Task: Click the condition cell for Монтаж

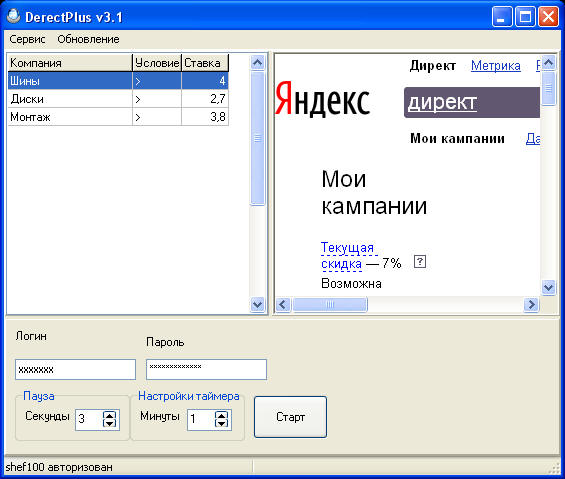Action: [x=157, y=117]
